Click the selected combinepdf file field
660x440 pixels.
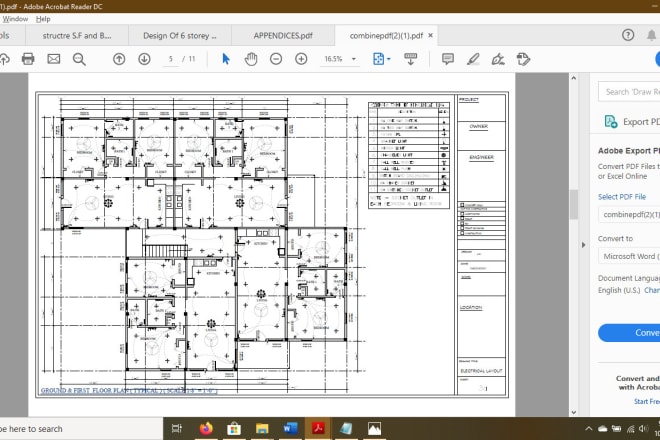629,215
